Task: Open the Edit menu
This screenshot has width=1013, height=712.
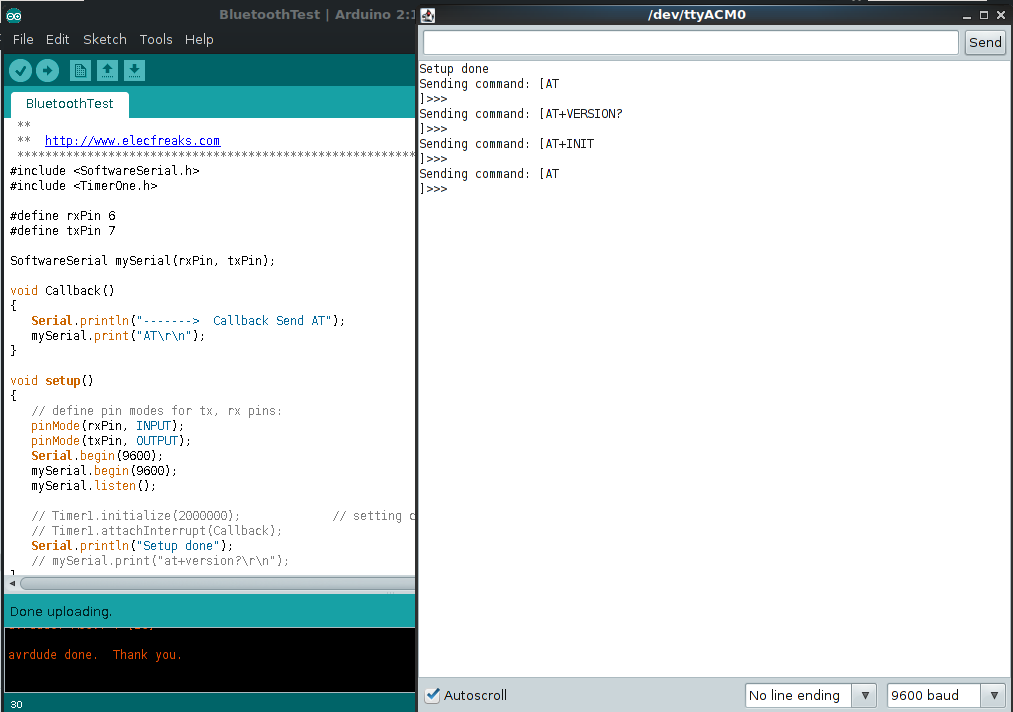Action: 57,39
